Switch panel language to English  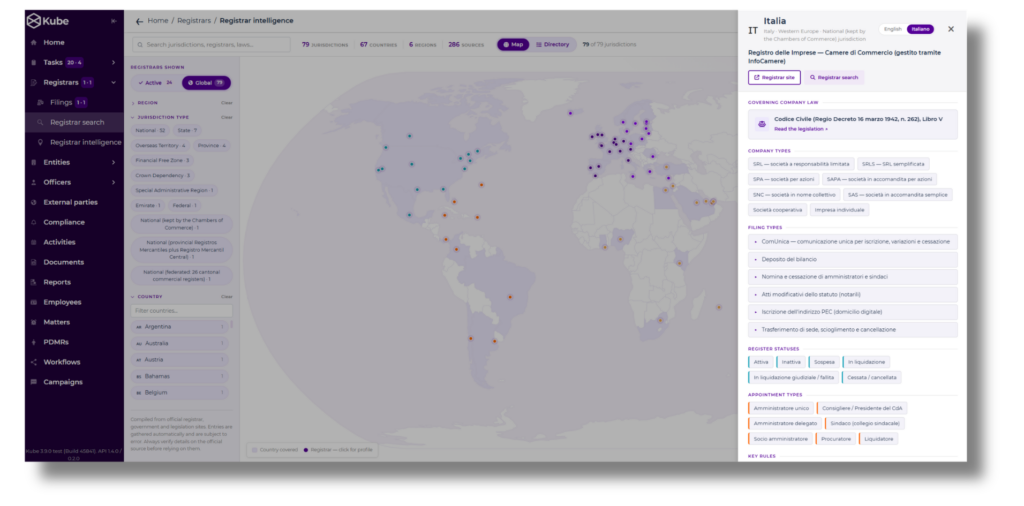tap(893, 29)
